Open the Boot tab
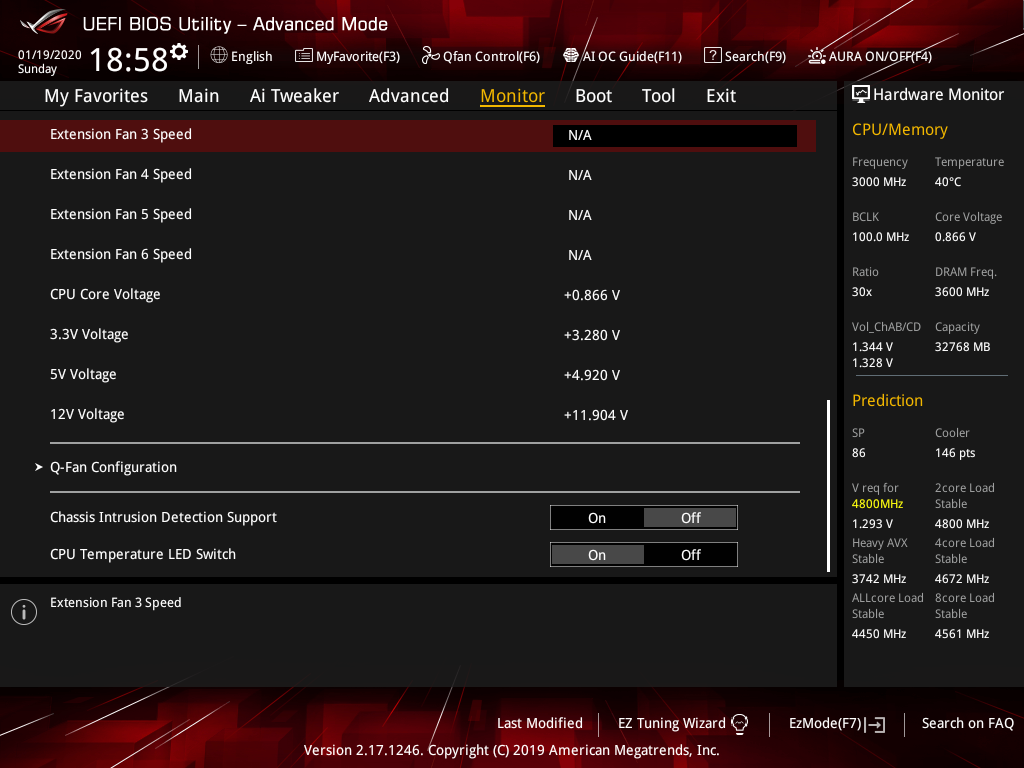The width and height of the screenshot is (1024, 768). [594, 96]
